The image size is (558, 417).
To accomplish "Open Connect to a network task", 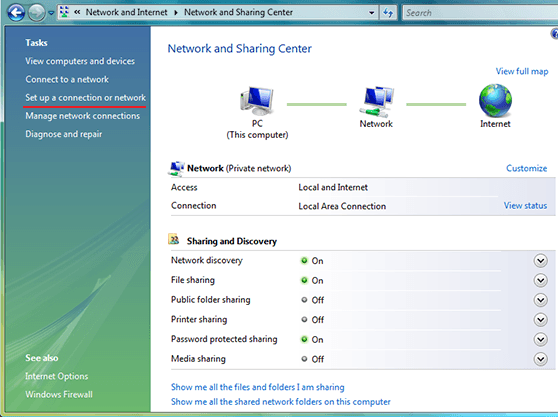I will (x=67, y=79).
